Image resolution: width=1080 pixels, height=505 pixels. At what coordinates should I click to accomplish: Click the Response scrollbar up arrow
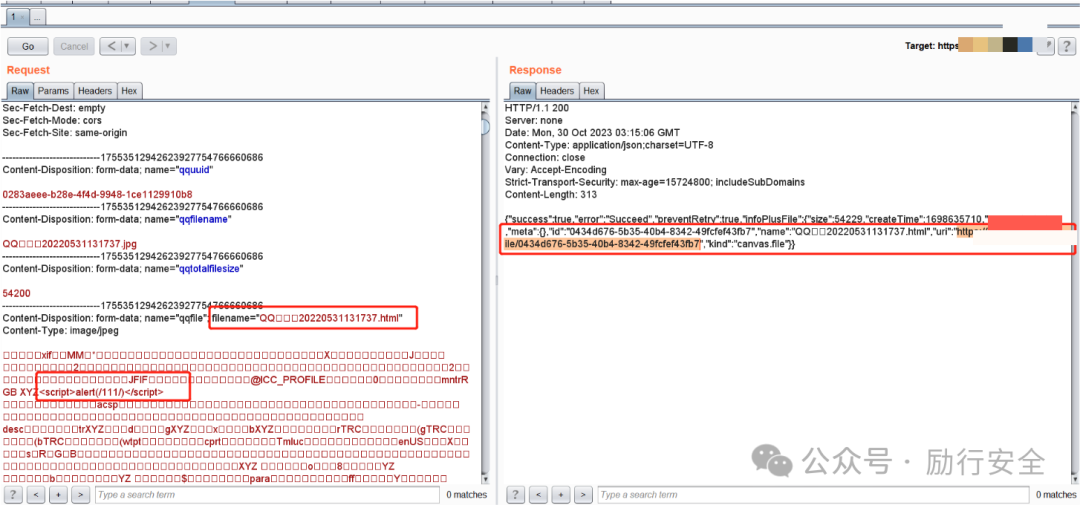pyautogui.click(x=1075, y=107)
